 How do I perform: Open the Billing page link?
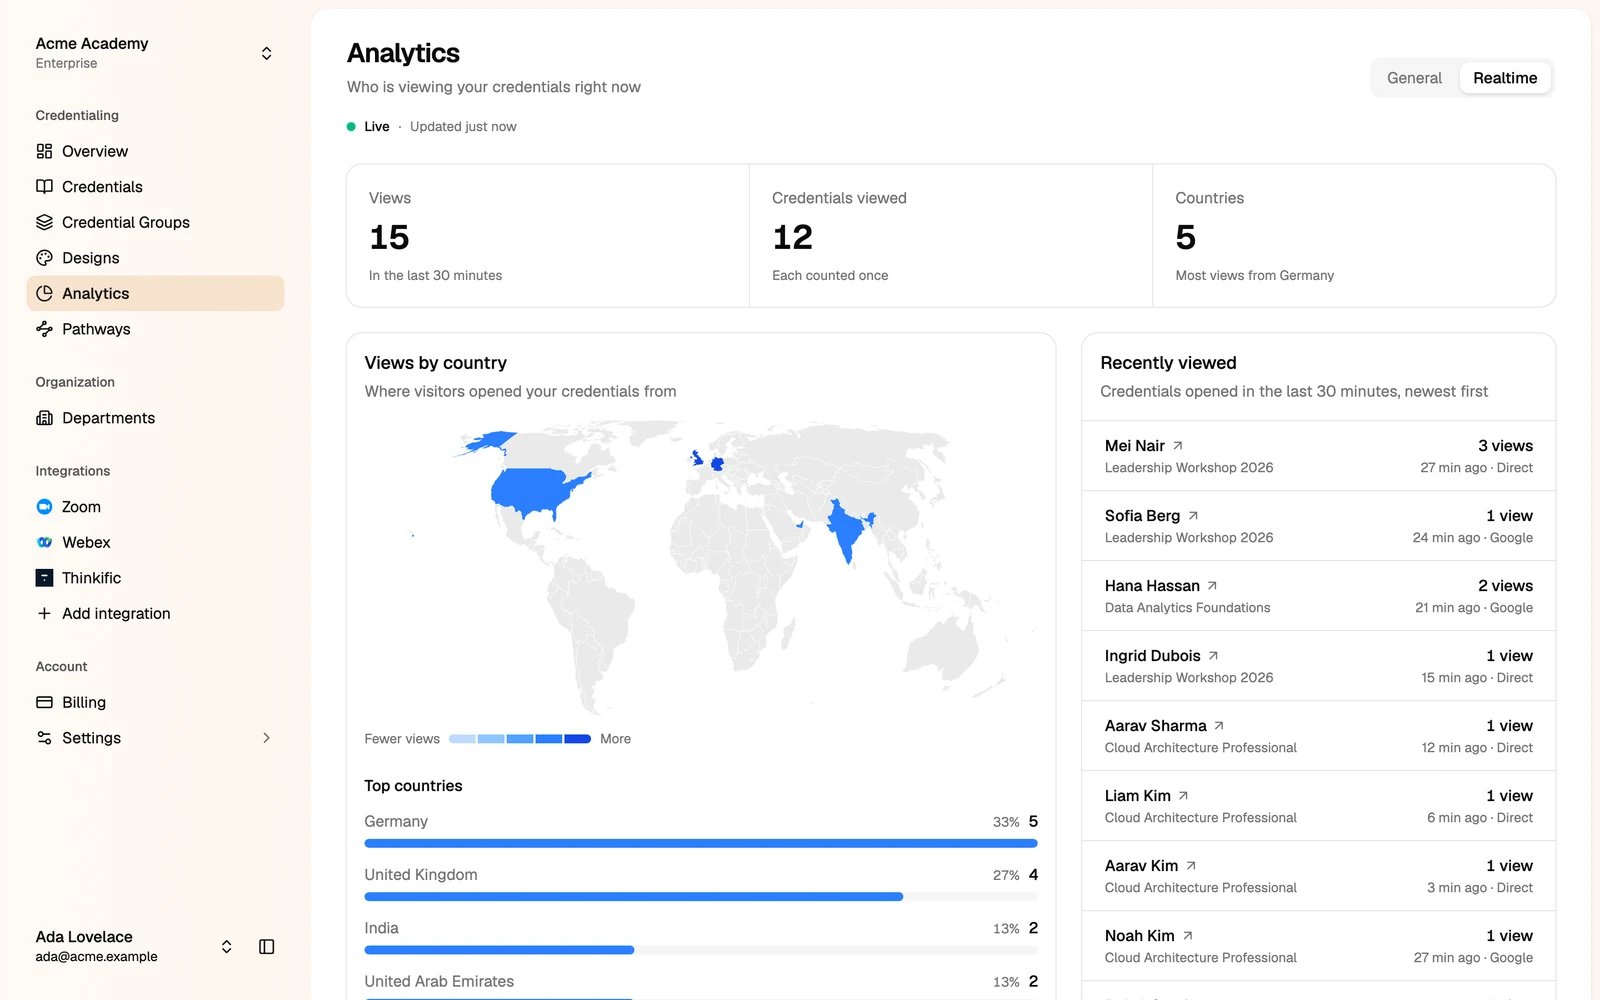pos(155,702)
